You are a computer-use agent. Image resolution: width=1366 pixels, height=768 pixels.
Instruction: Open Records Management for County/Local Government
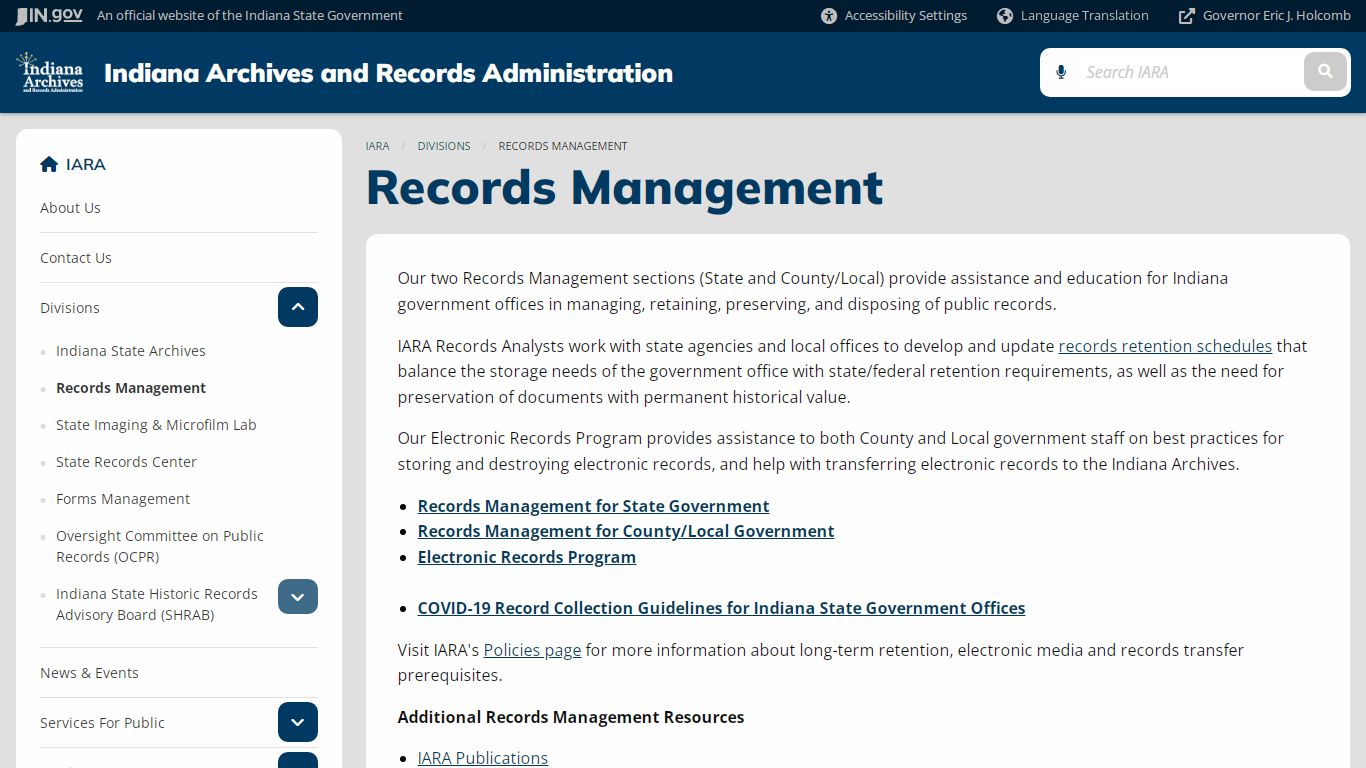pyautogui.click(x=626, y=531)
